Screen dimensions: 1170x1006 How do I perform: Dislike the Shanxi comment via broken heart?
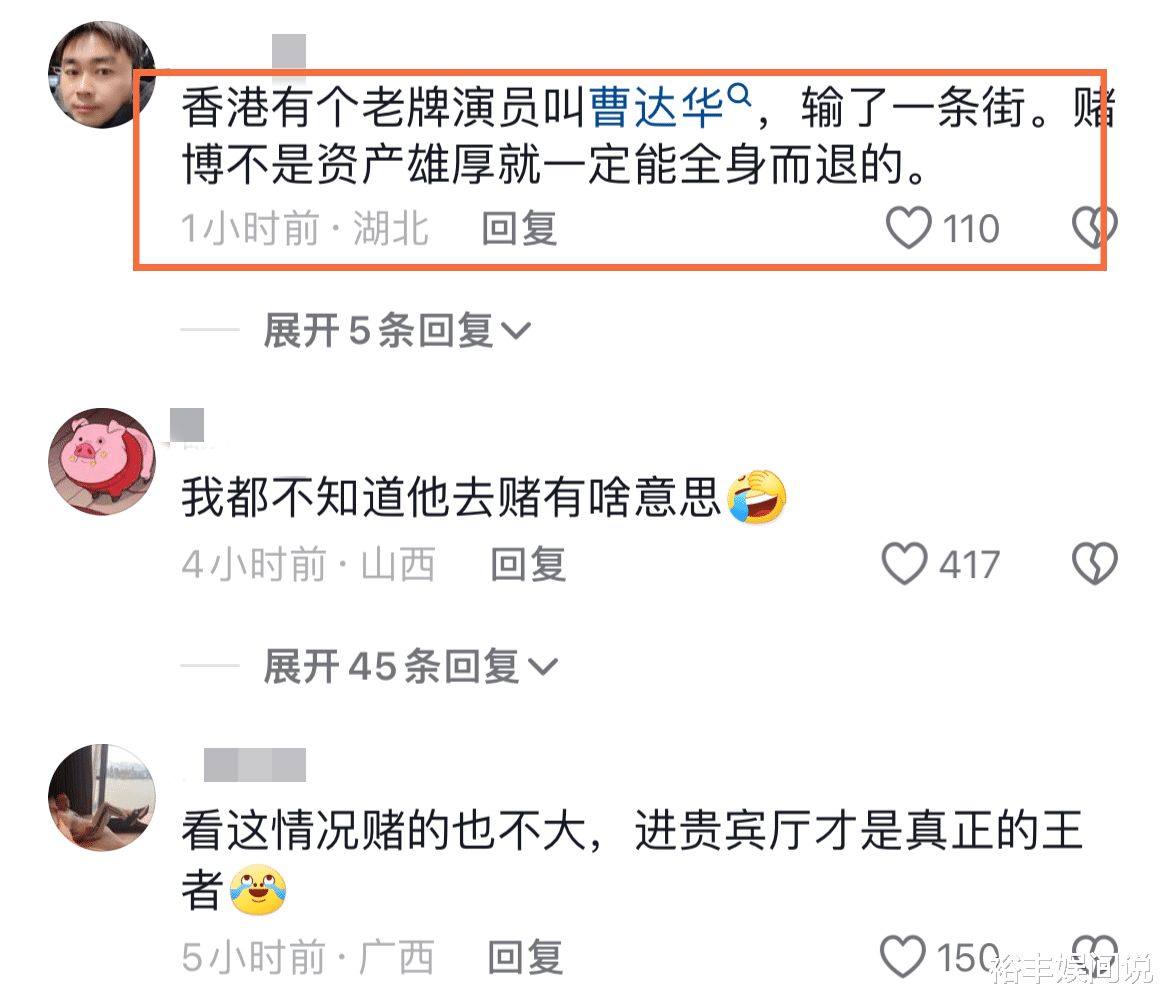pos(1095,563)
